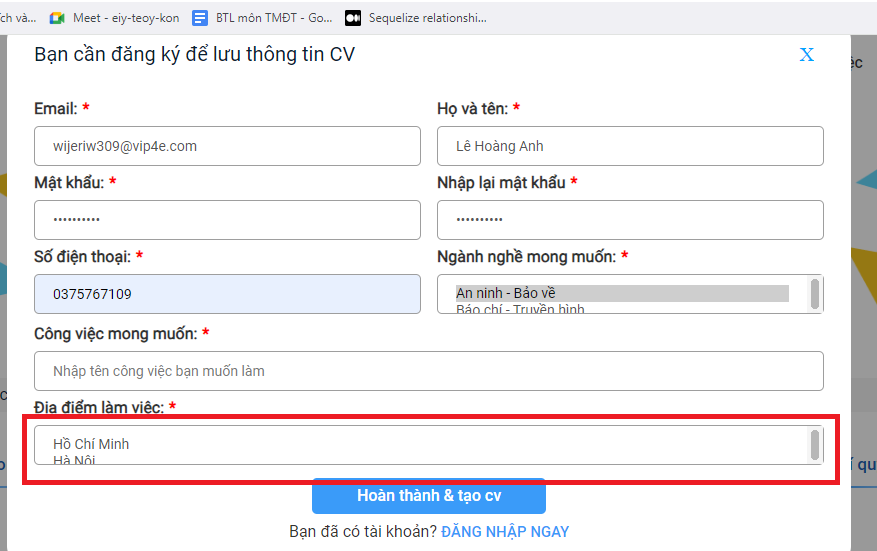This screenshot has height=551, width=877.
Task: Select the Mật khẩu password field
Action: 227,220
